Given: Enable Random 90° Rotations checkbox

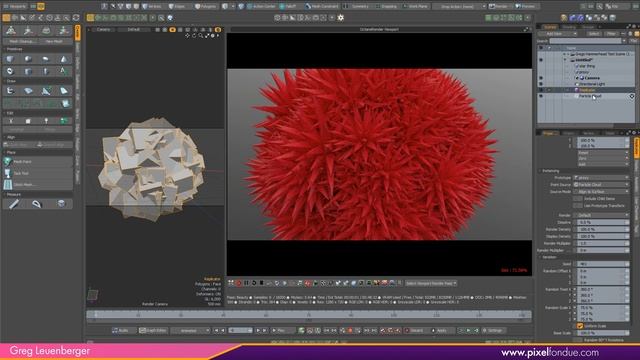Looking at the screenshot, I should [578, 340].
